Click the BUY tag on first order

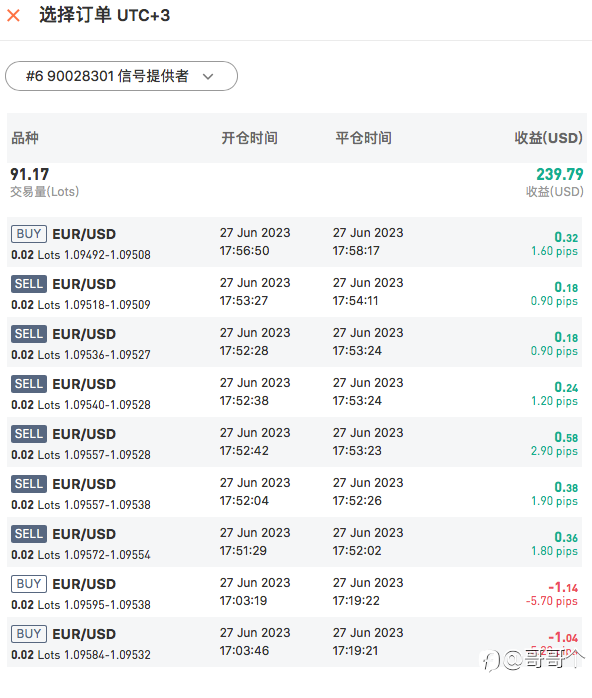click(29, 234)
